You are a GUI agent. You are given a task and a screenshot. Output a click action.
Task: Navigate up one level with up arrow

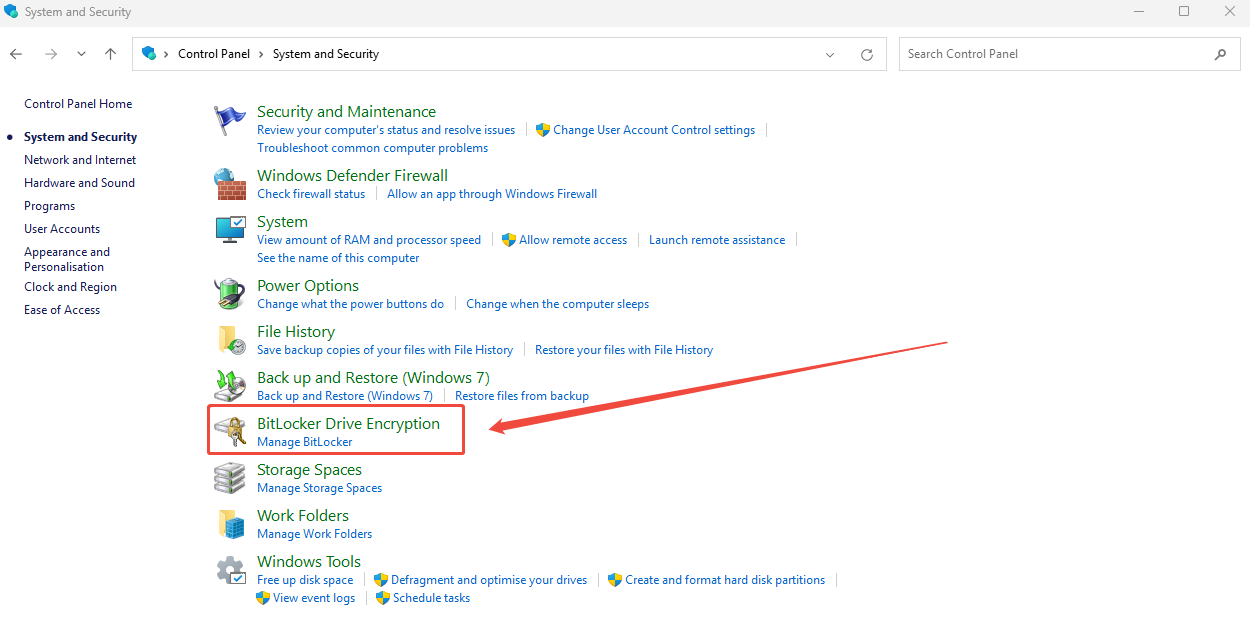[110, 54]
